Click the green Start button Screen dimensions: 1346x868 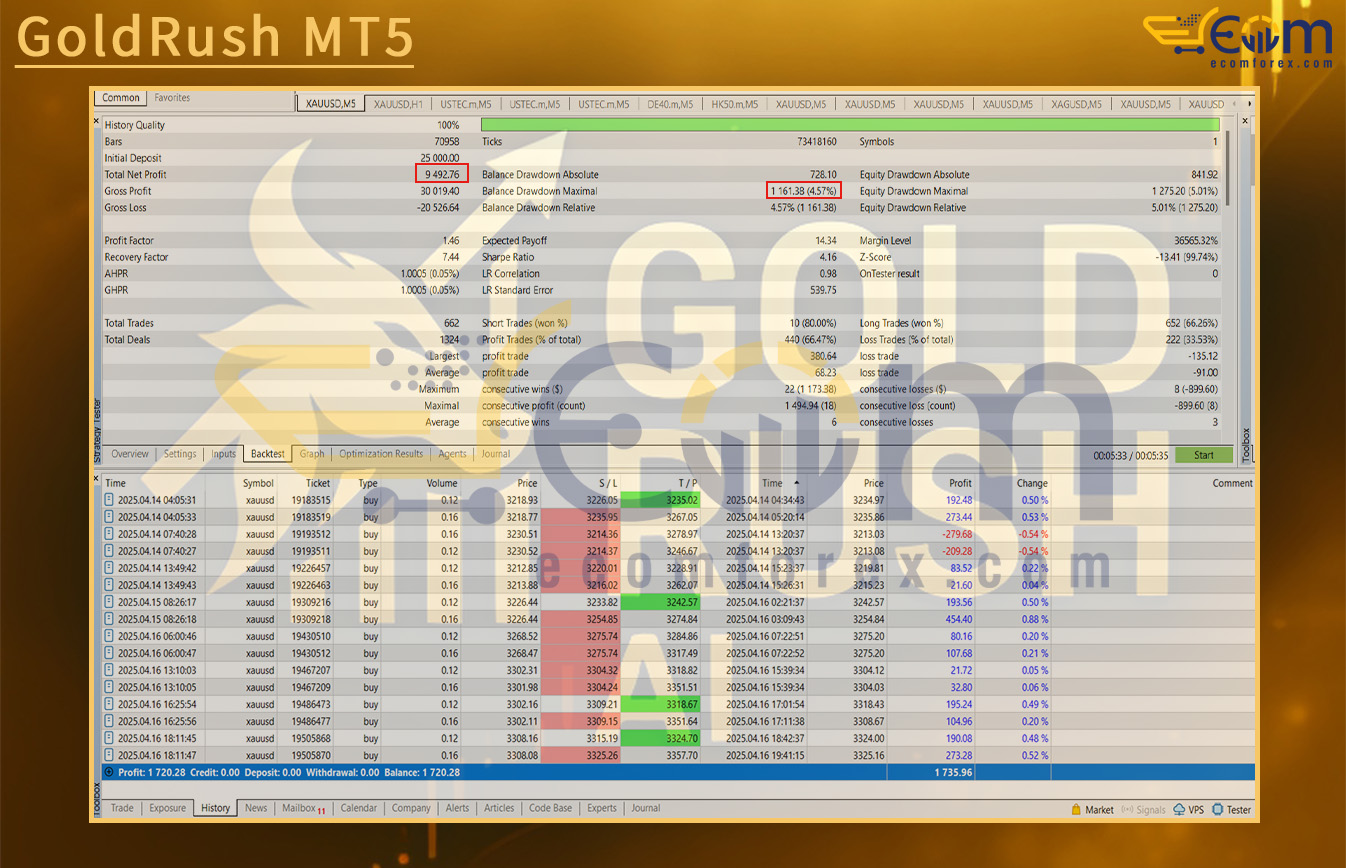[1204, 455]
